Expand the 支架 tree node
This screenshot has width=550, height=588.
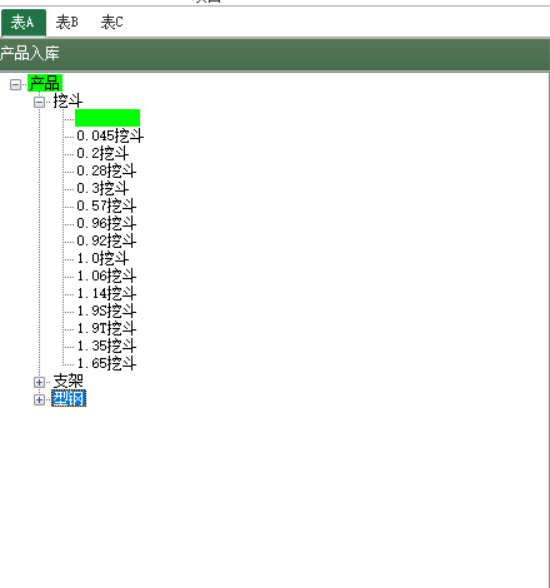[x=39, y=382]
